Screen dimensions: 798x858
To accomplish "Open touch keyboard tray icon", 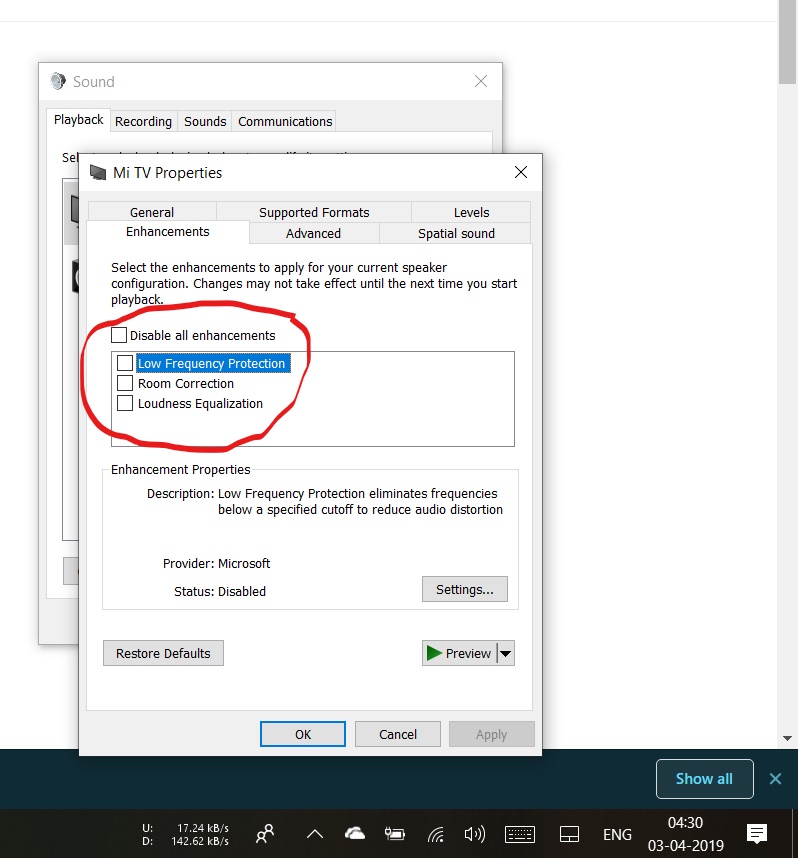I will 519,834.
